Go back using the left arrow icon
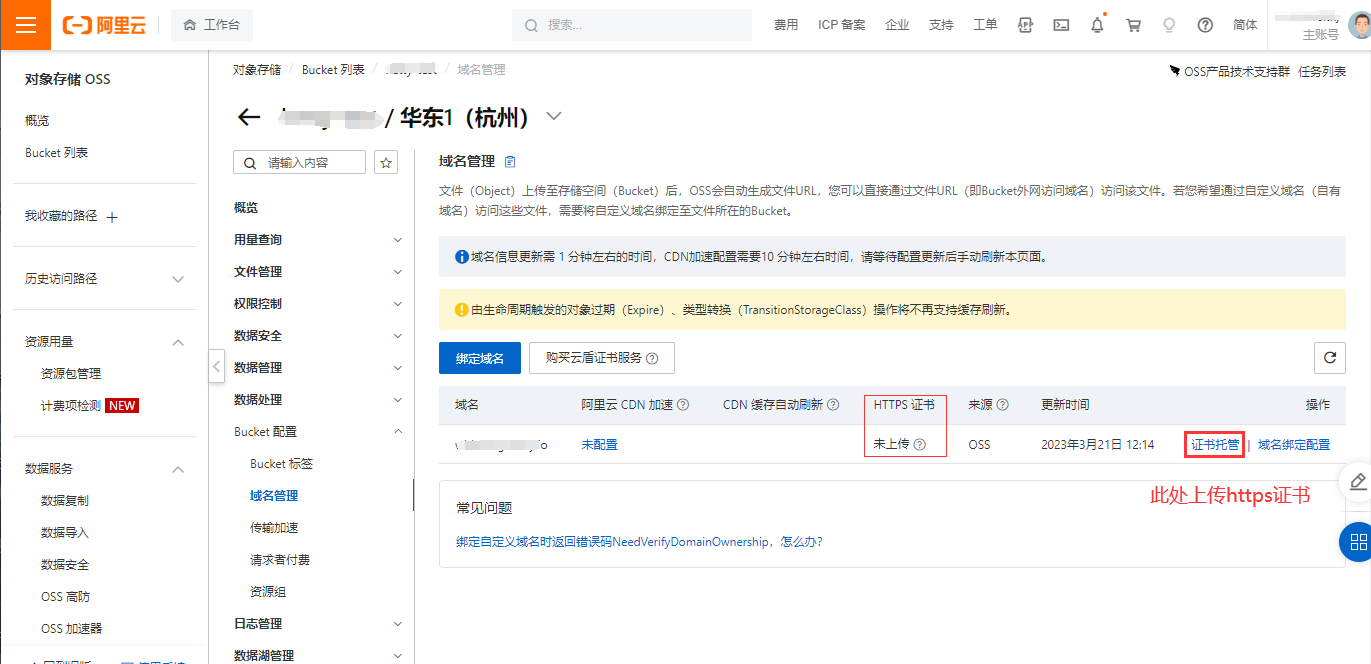This screenshot has height=664, width=1371. tap(249, 117)
